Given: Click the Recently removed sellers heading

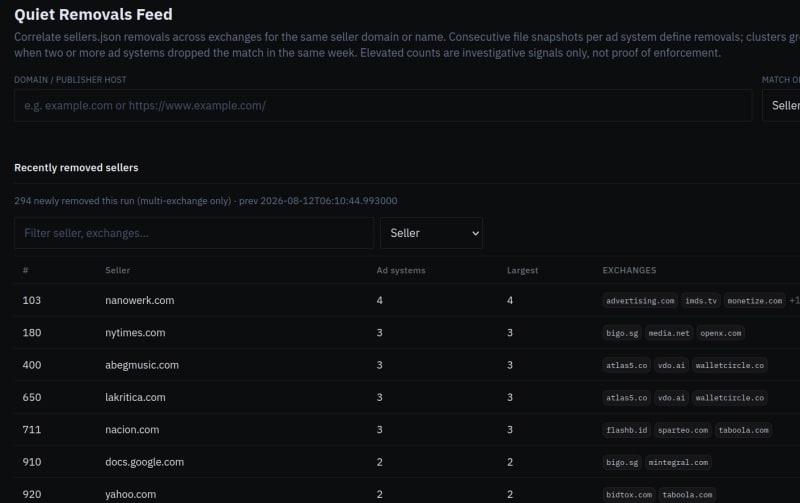Looking at the screenshot, I should 76,168.
